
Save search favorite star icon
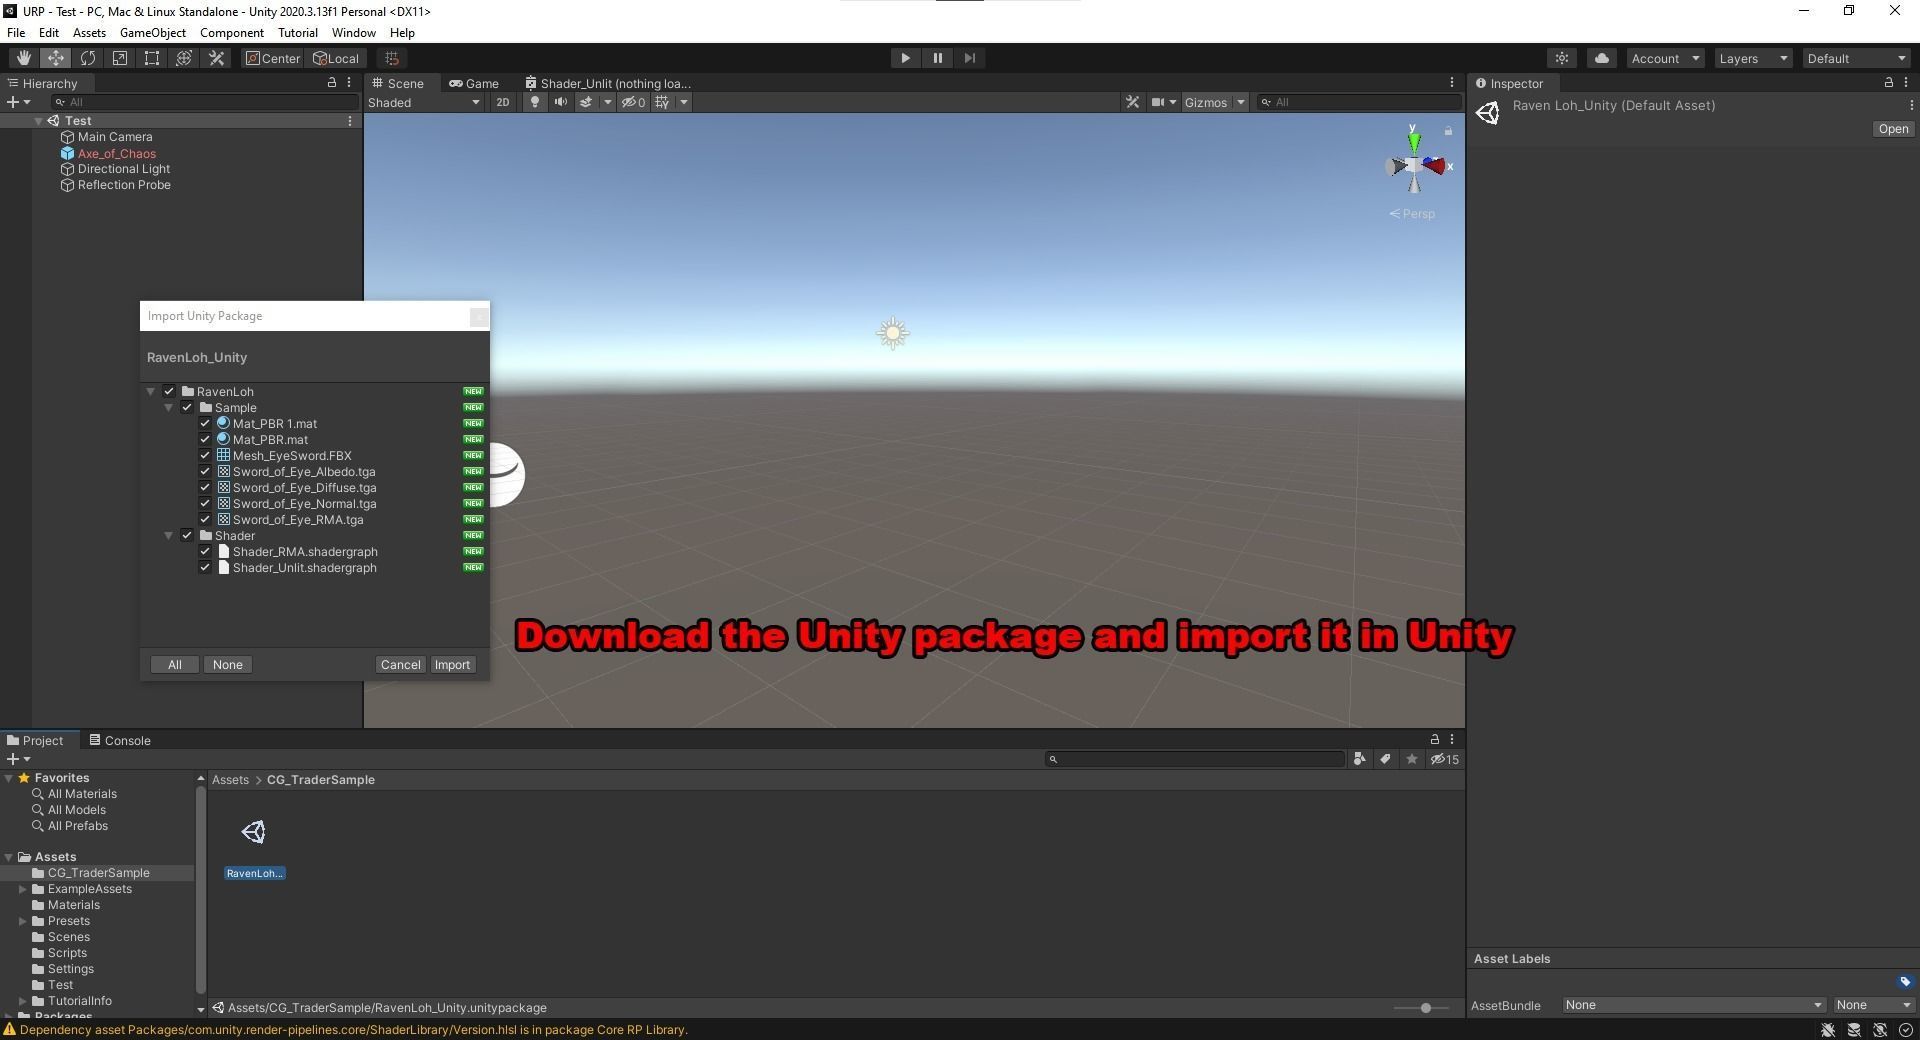tap(1411, 759)
